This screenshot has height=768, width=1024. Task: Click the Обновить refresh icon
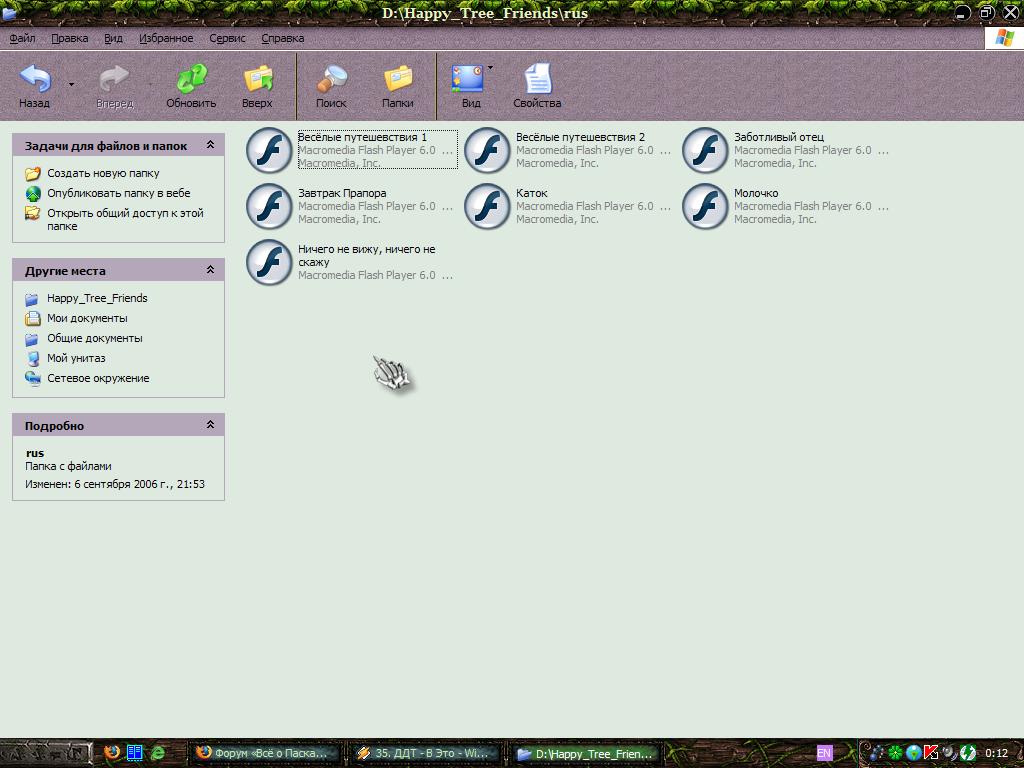(x=190, y=80)
